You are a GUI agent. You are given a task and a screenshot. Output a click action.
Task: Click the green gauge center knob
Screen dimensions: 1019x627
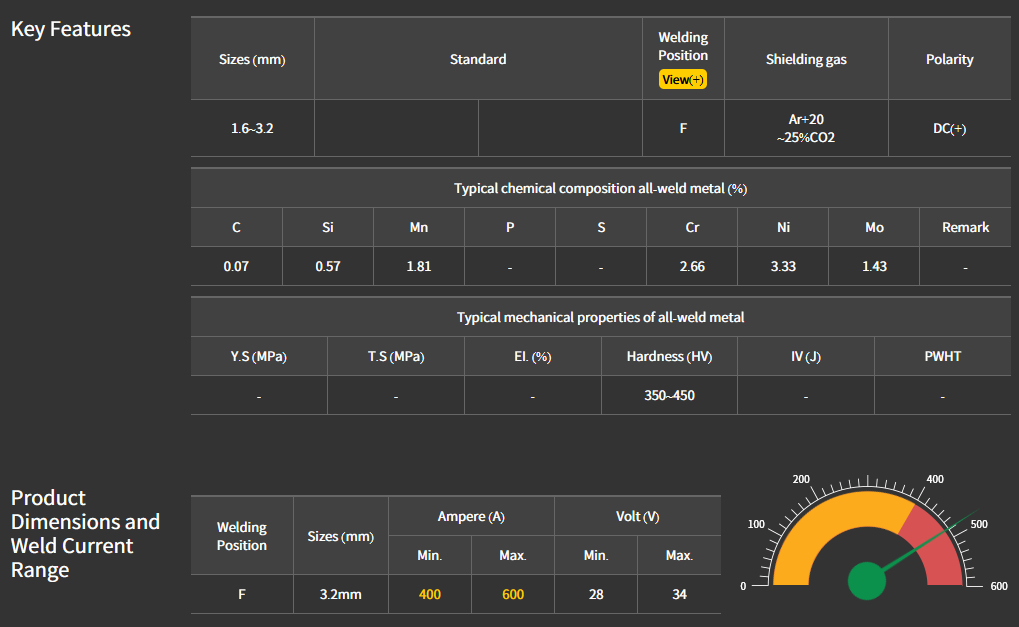tap(867, 581)
